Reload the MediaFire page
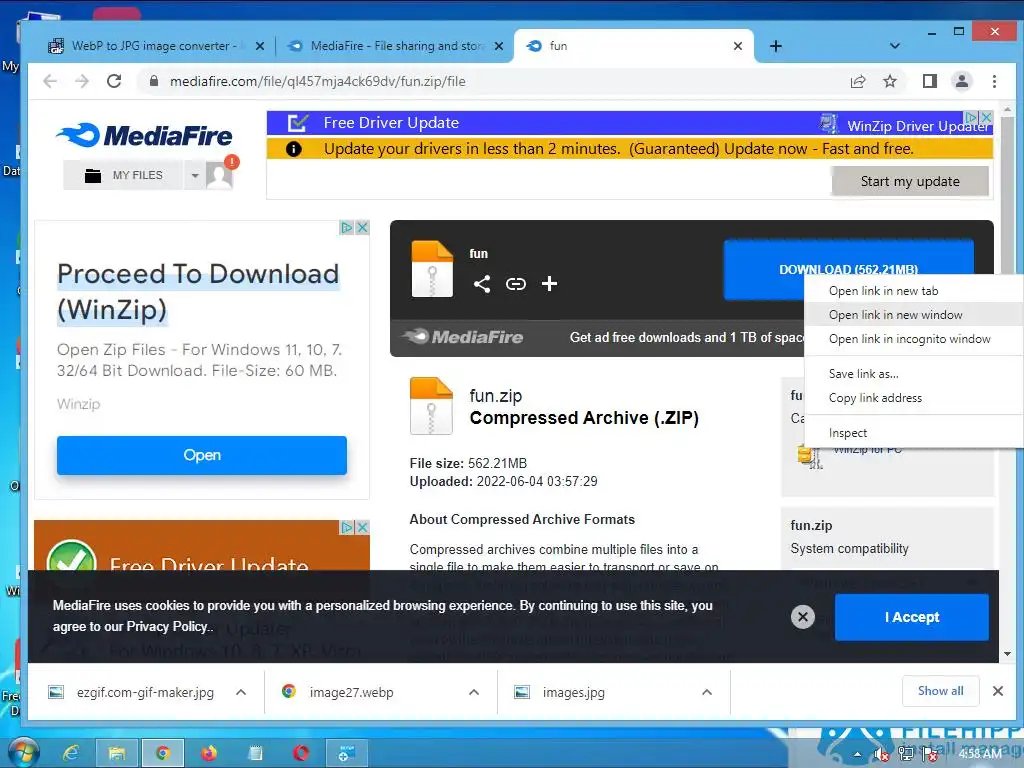The image size is (1024, 768). [x=114, y=81]
